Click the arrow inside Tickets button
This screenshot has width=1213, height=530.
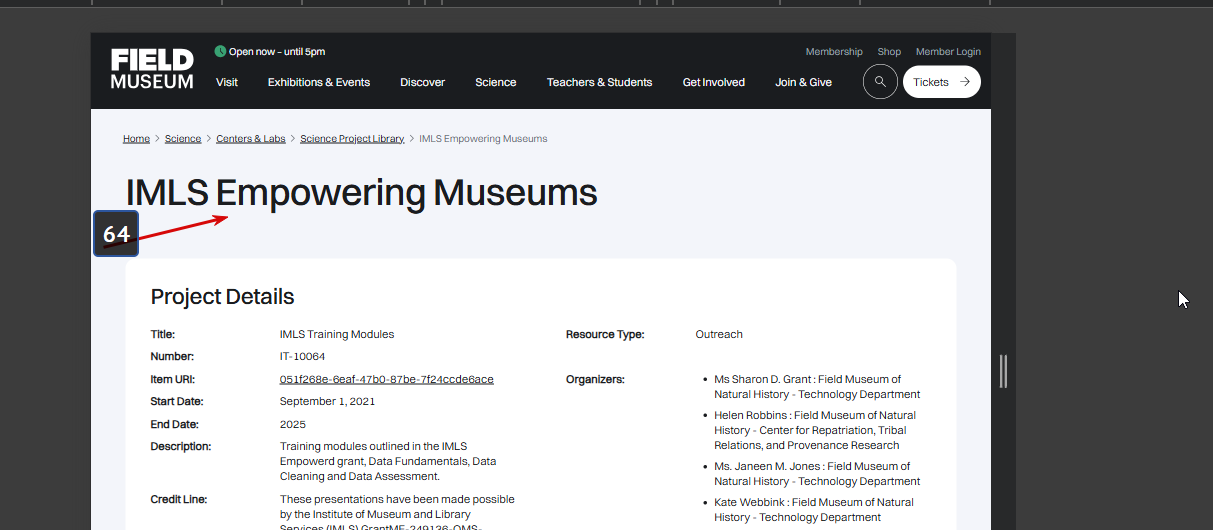point(965,82)
